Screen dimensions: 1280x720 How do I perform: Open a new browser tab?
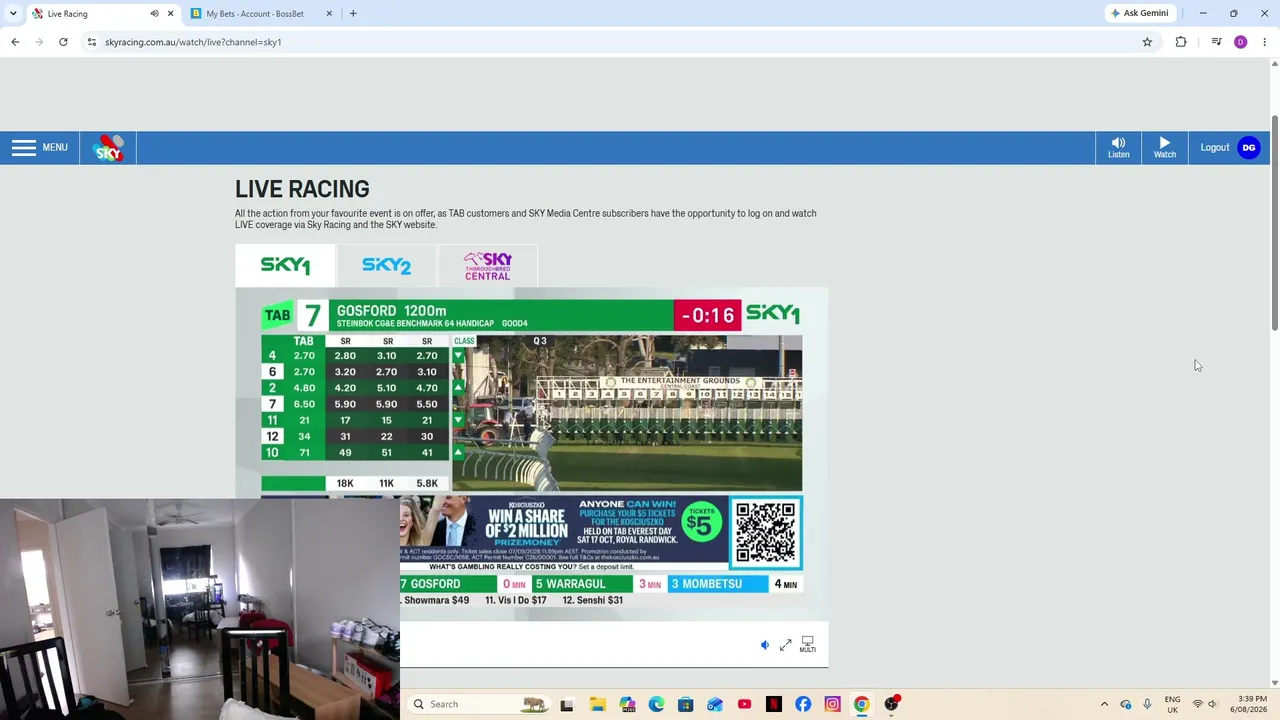(353, 13)
